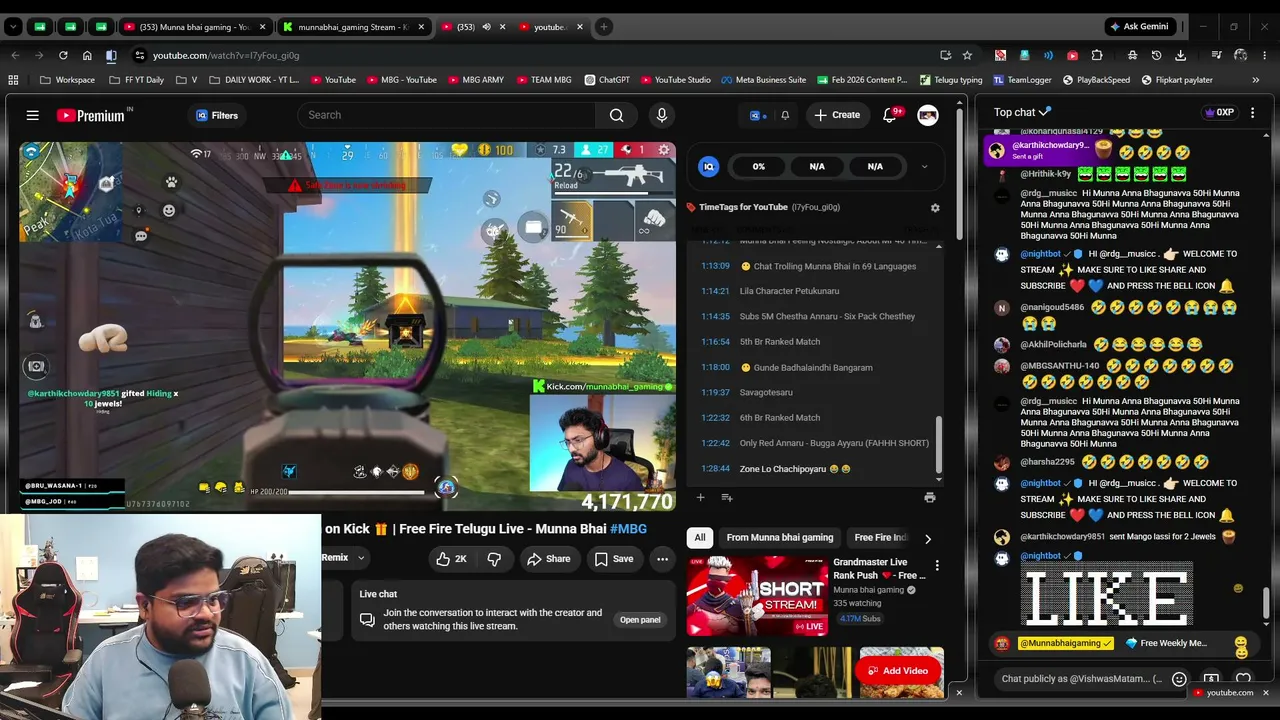Open the apps grid in bookmarks bar

pyautogui.click(x=13, y=80)
